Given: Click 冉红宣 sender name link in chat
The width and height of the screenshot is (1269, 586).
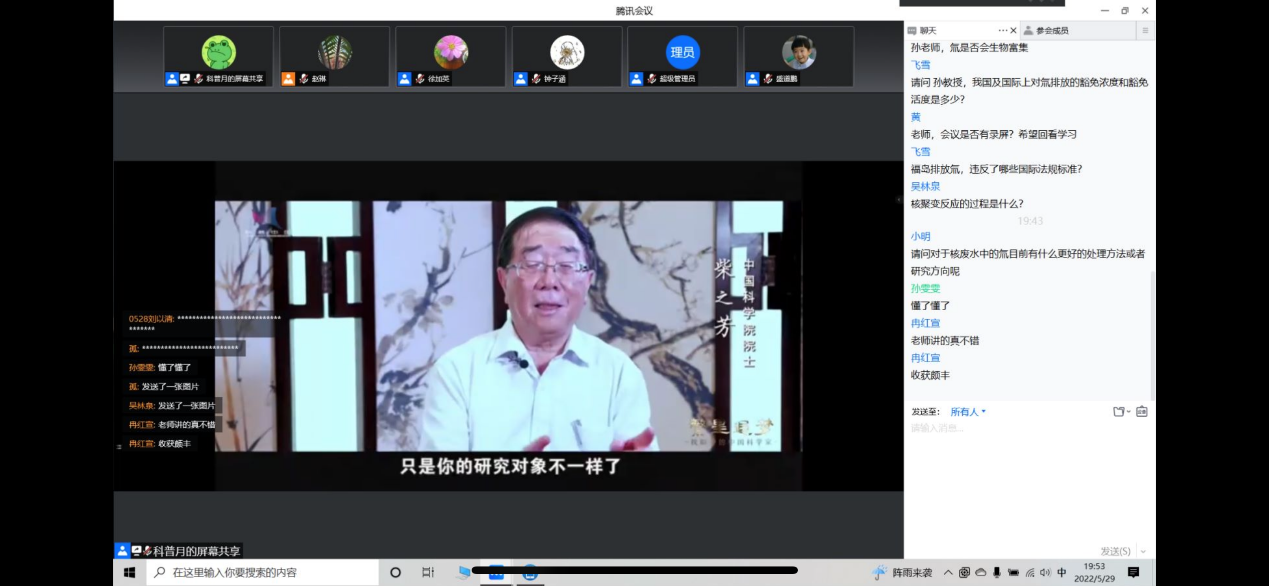Looking at the screenshot, I should pyautogui.click(x=925, y=323).
